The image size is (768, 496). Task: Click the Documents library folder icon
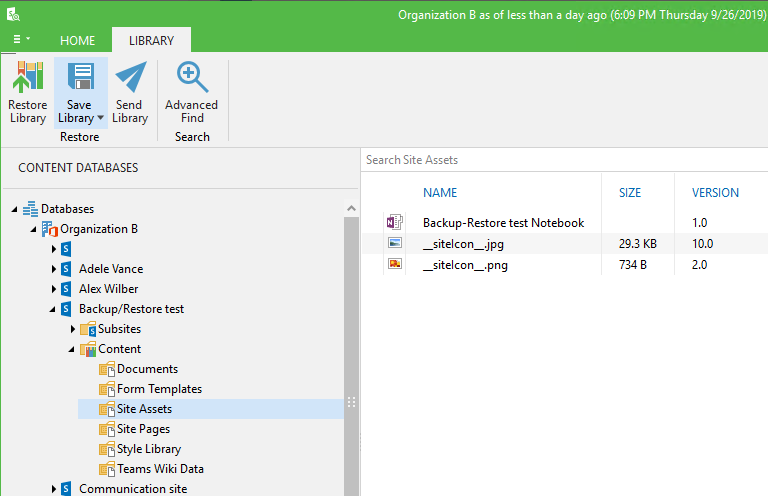pyautogui.click(x=107, y=369)
